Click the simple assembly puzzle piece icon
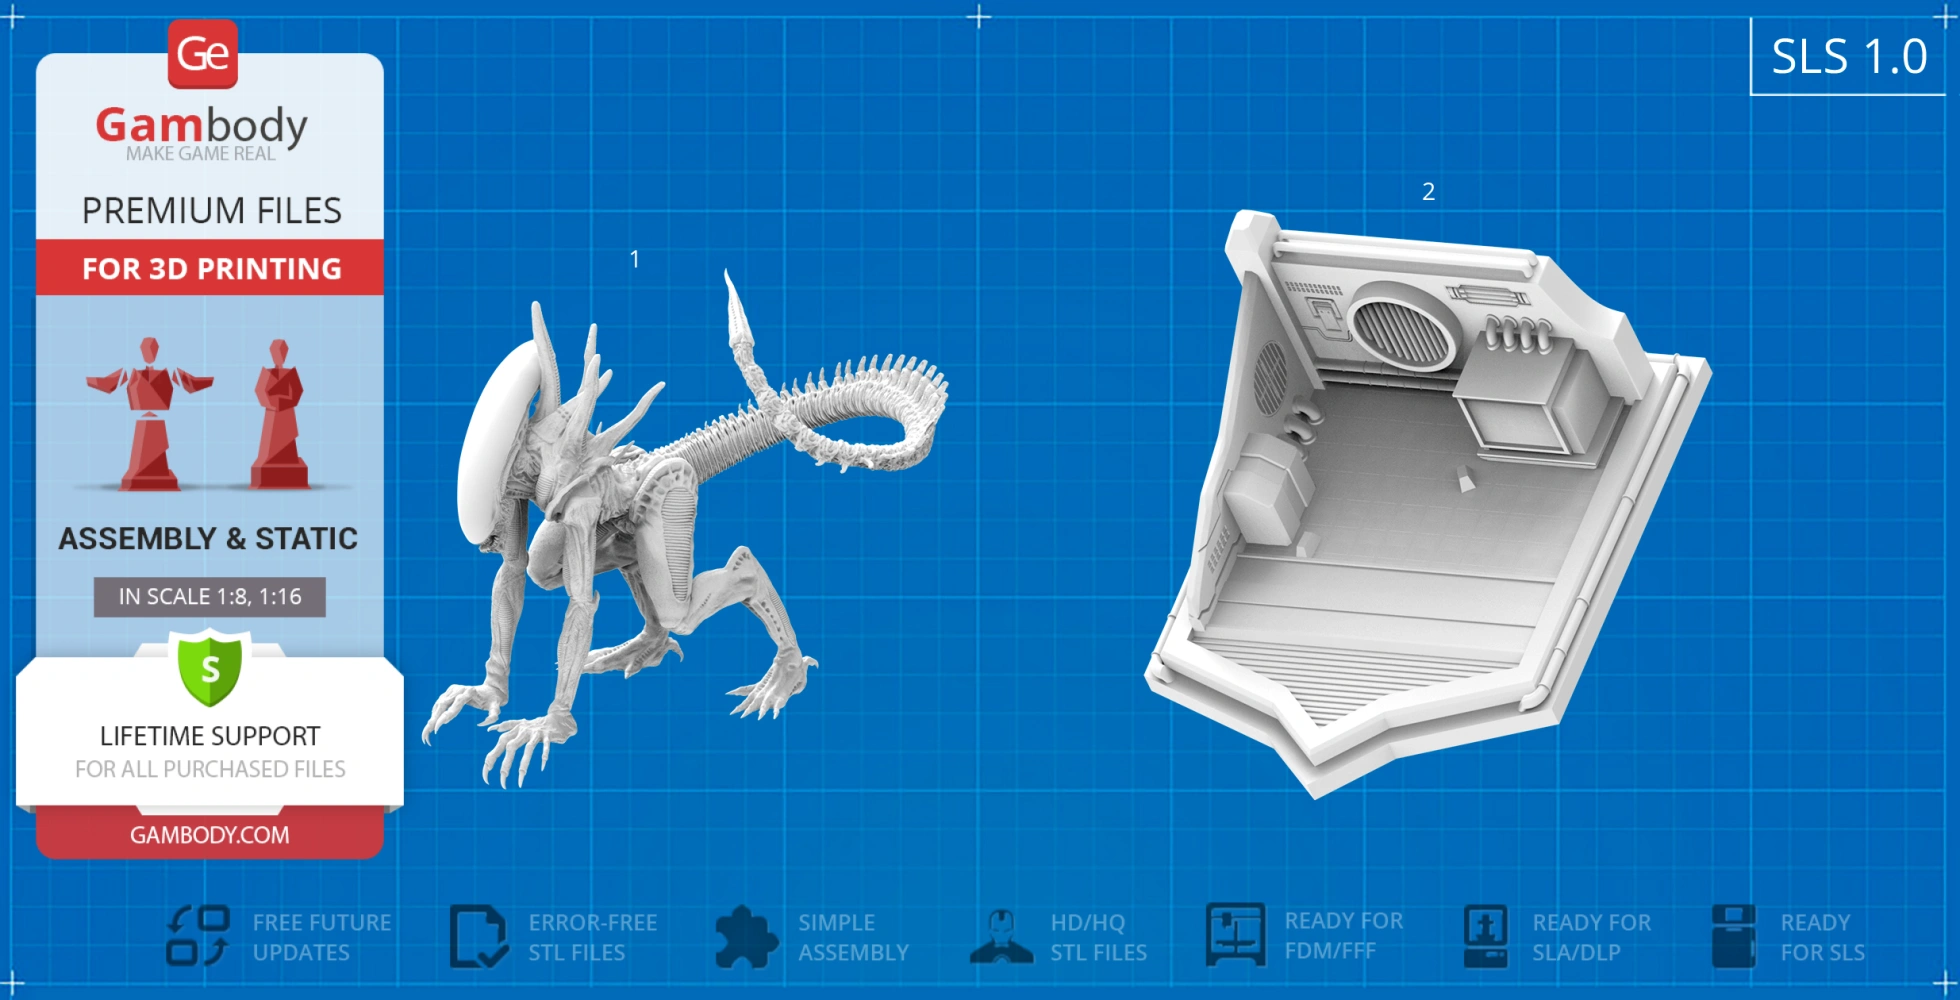Viewport: 1960px width, 1000px height. 745,937
